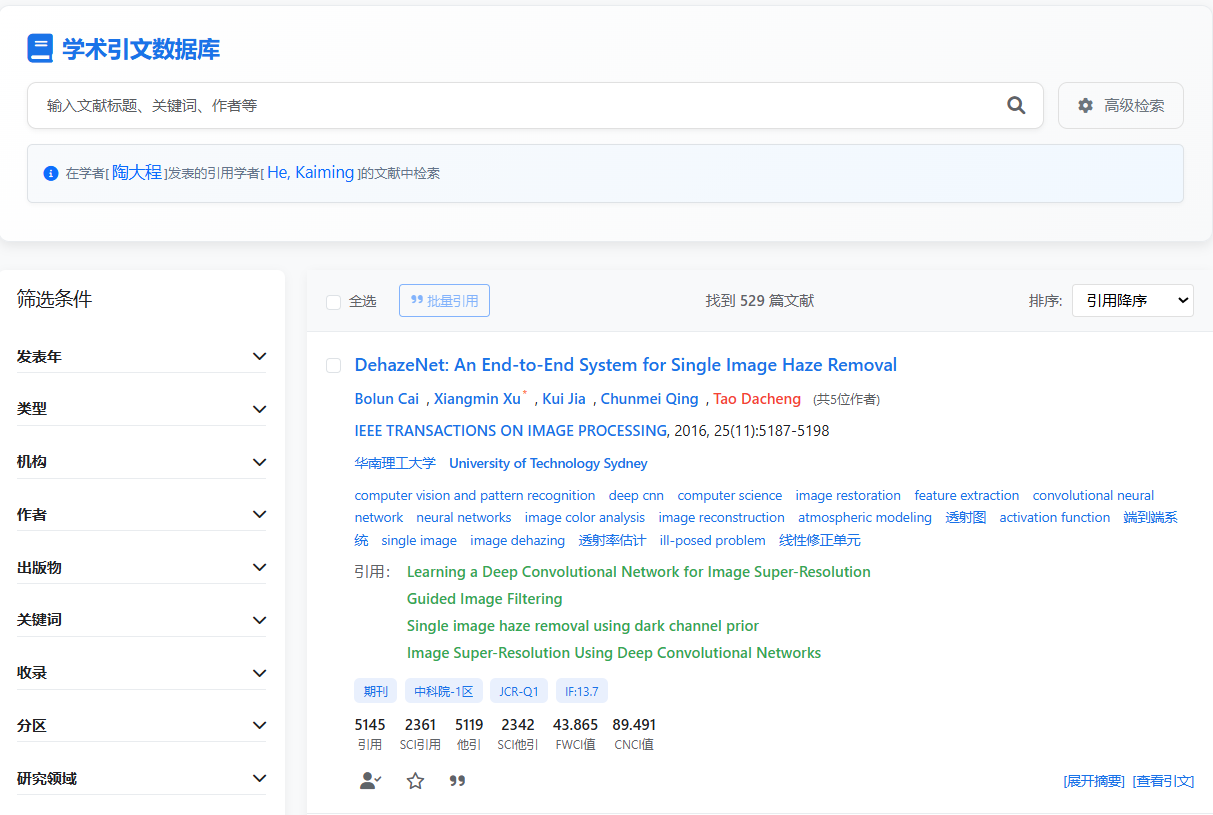1213x815 pixels.
Task: Tick the checkbox beside the DehazeNet paper
Action: click(x=334, y=365)
